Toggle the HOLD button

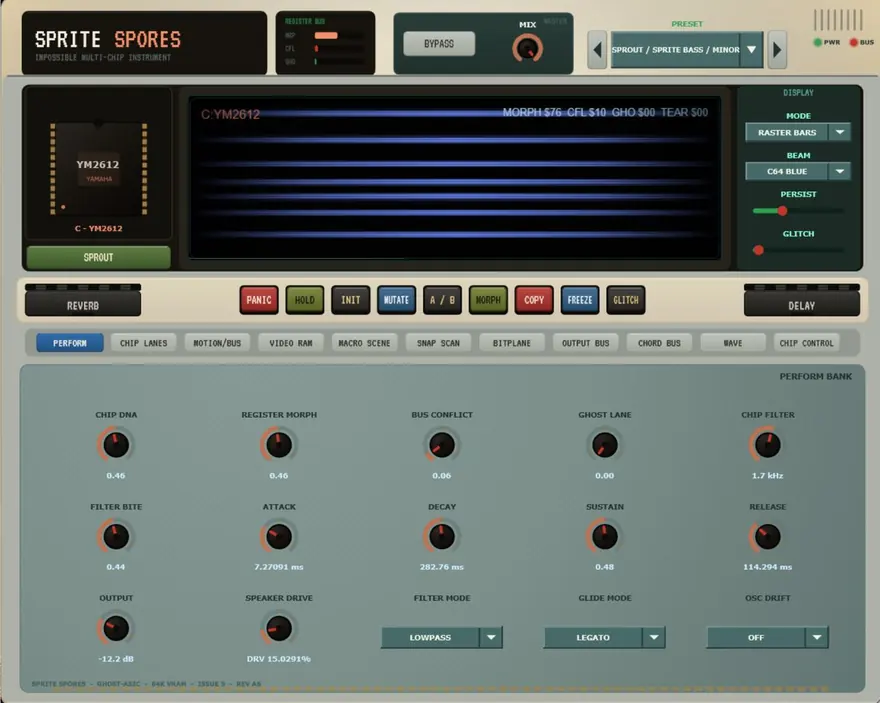305,300
